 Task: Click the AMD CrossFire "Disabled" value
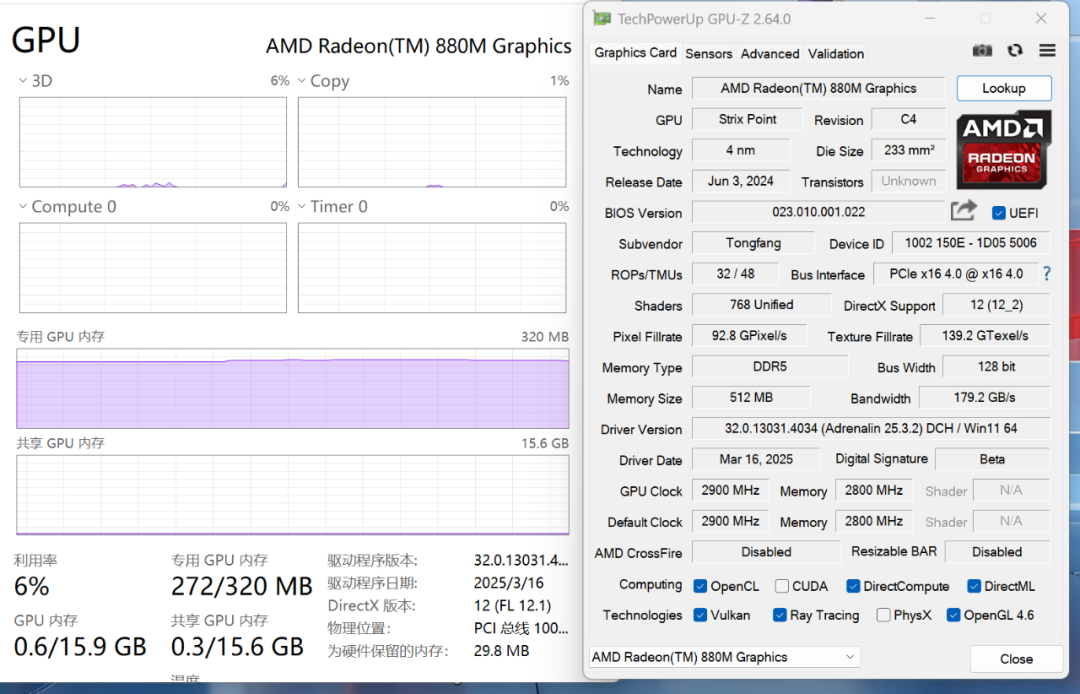click(766, 552)
